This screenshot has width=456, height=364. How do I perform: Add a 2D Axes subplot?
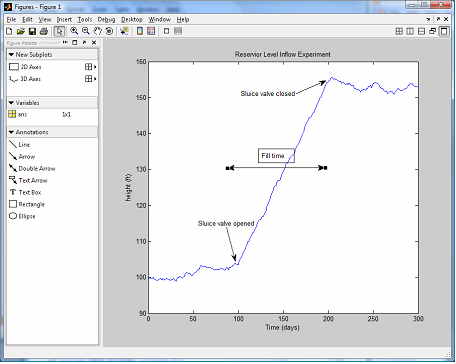tap(25, 67)
